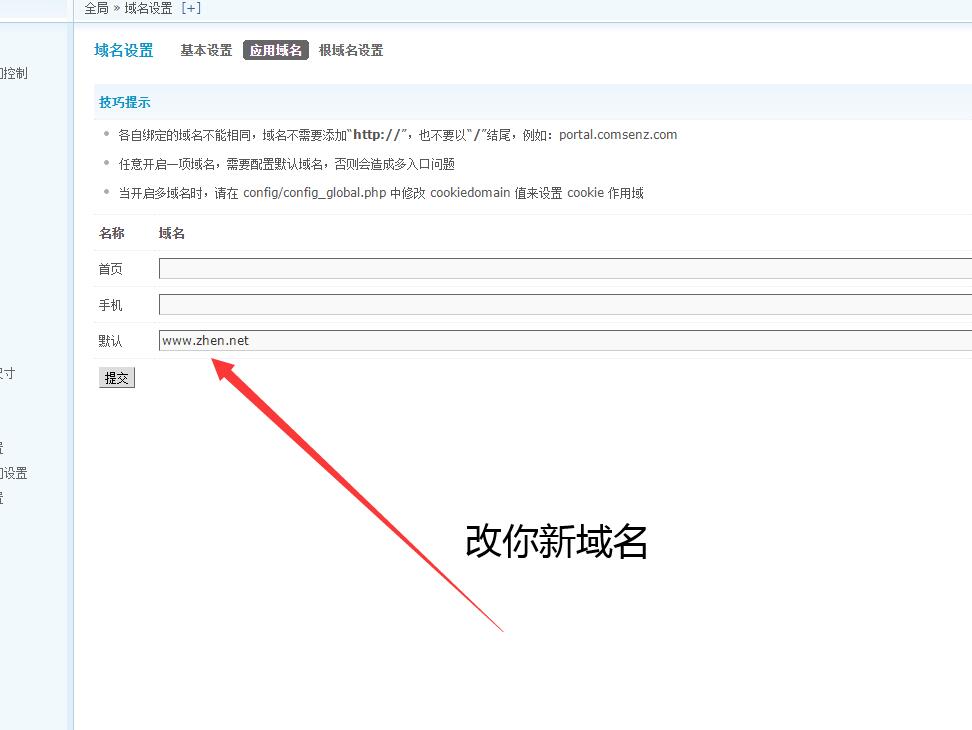Click the 域名 column header
The height and width of the screenshot is (730, 972).
click(172, 233)
